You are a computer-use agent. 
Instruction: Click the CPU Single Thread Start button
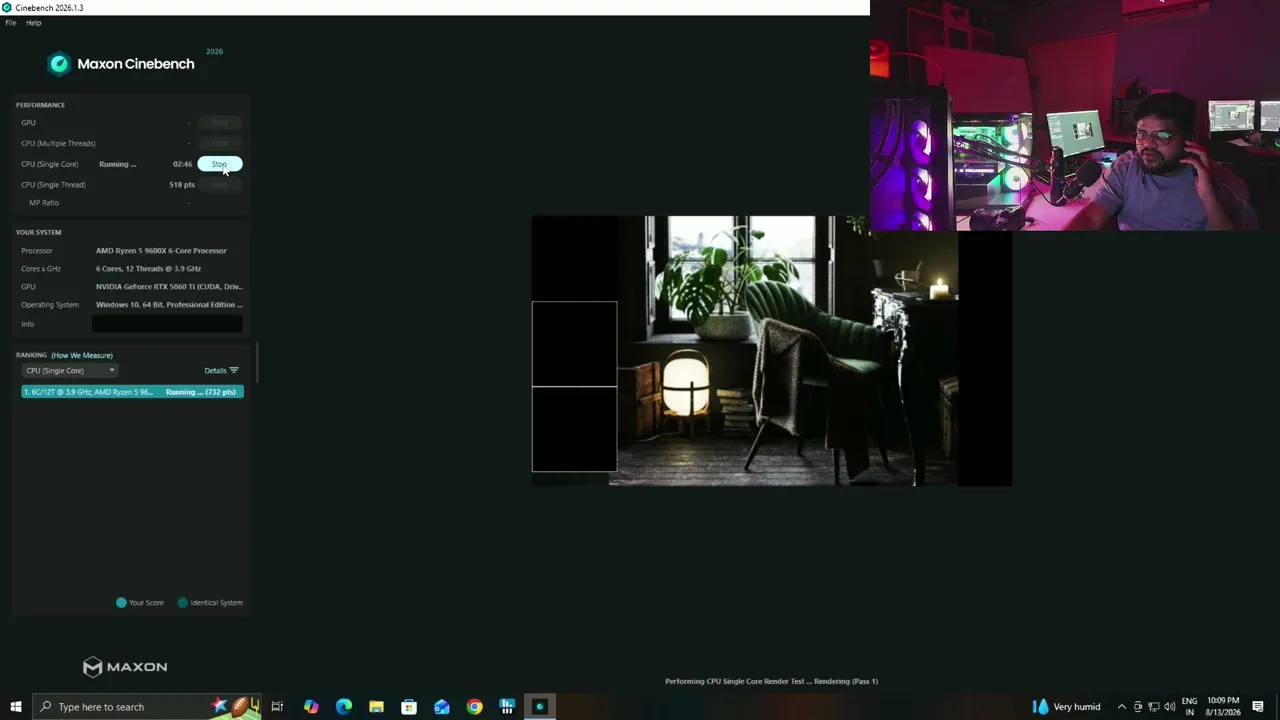click(x=220, y=185)
